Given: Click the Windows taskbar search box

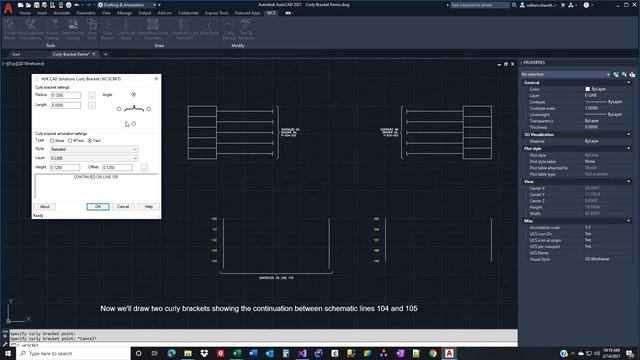Looking at the screenshot, I should click(73, 353).
